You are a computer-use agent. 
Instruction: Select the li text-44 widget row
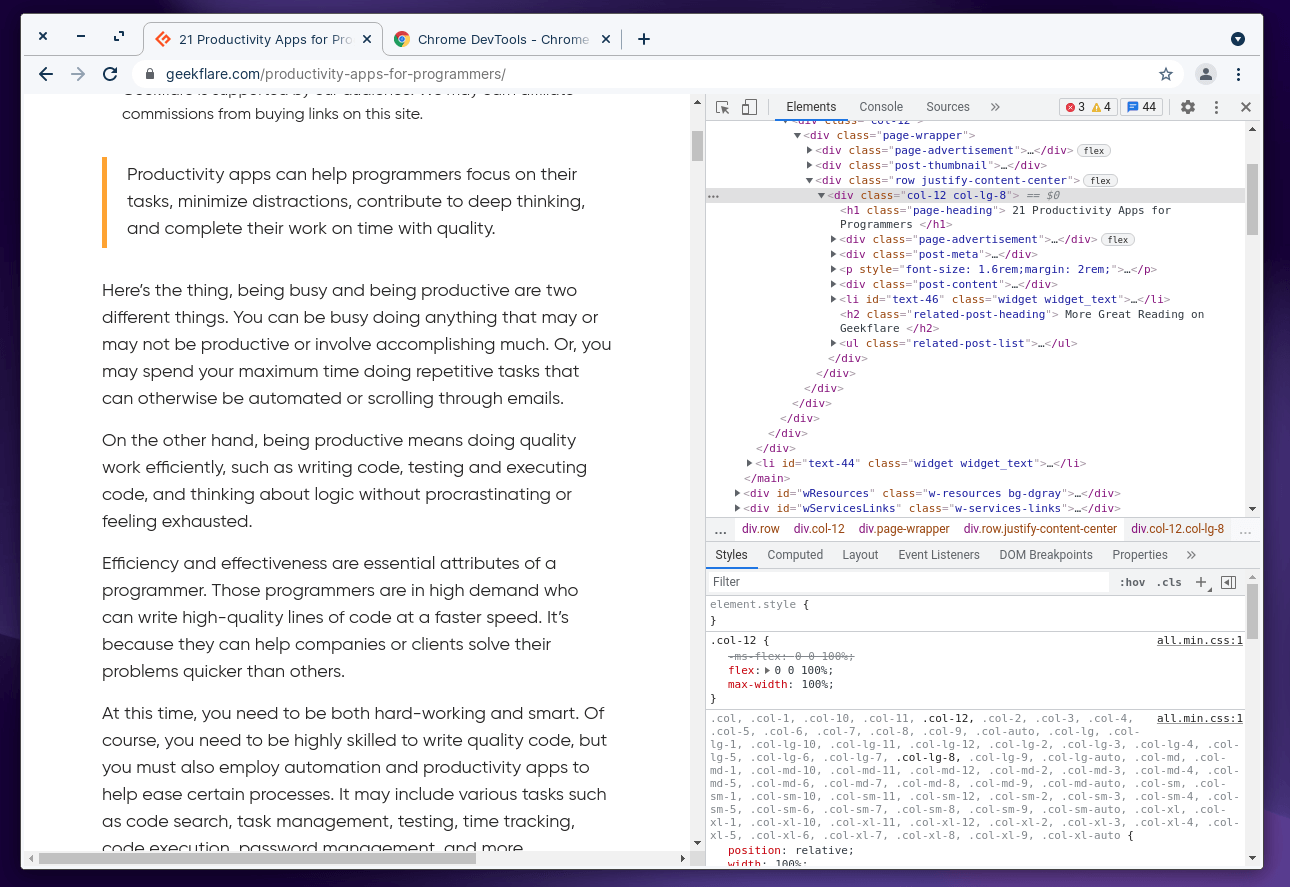pos(975,463)
